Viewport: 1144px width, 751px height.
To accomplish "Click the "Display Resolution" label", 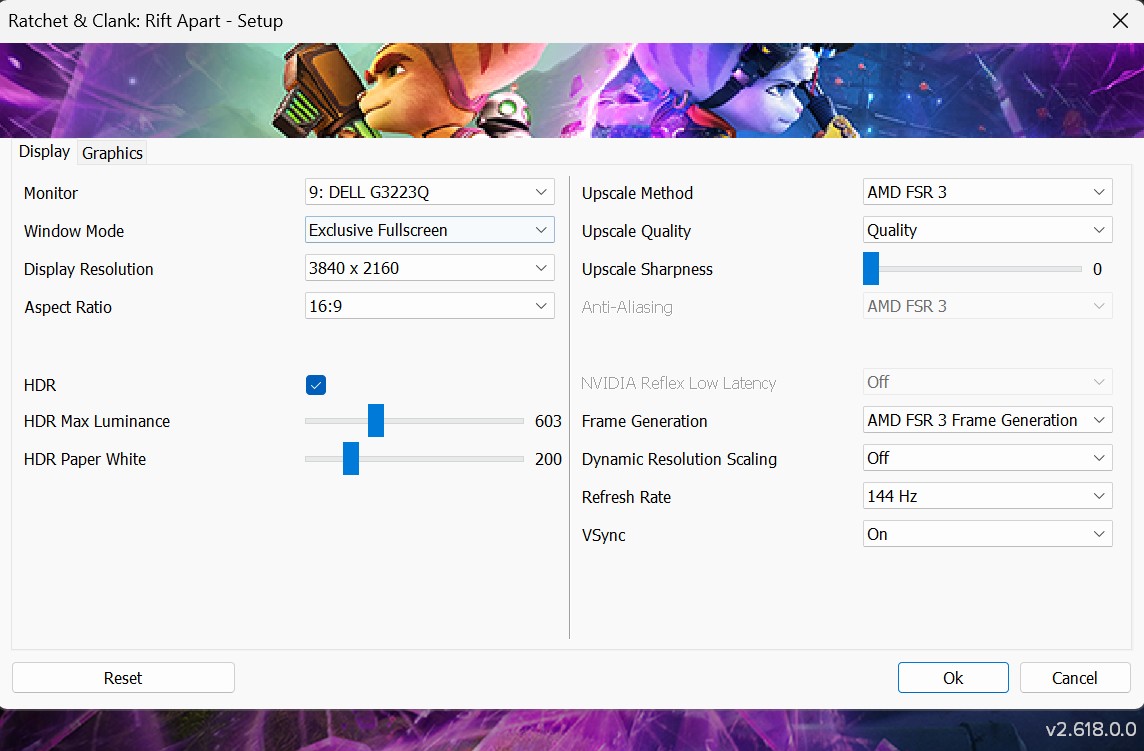I will 88,269.
